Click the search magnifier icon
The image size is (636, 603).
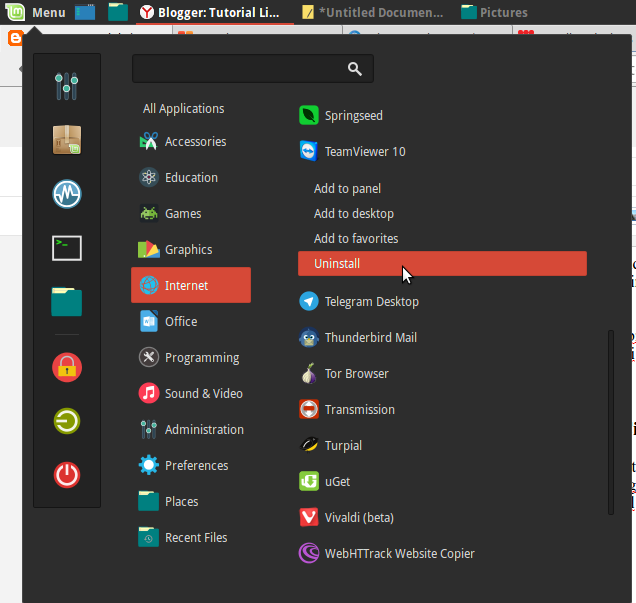point(355,69)
